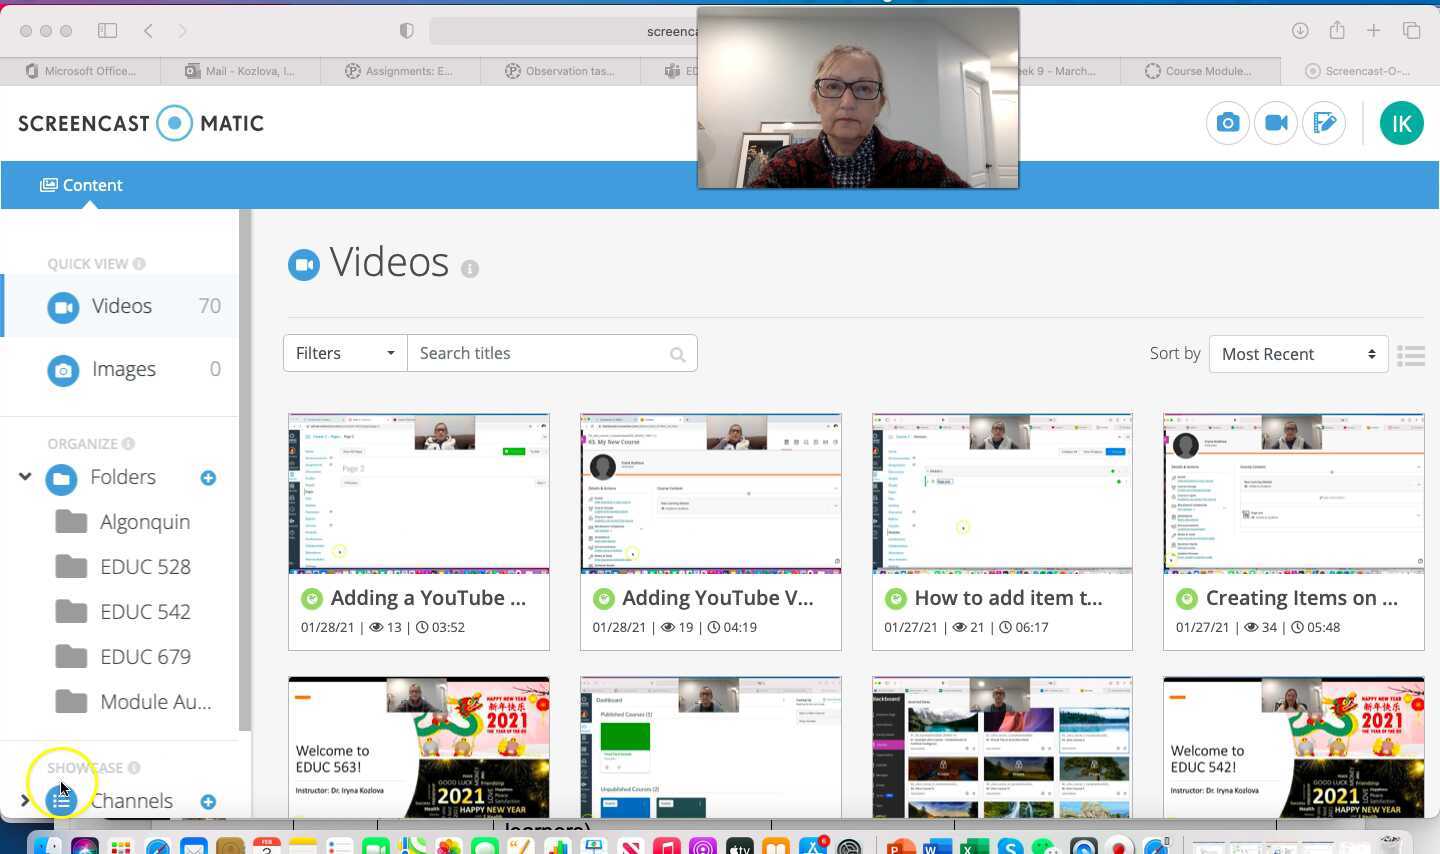
Task: Play the Adding a YouTube video thumbnail
Action: coord(418,493)
